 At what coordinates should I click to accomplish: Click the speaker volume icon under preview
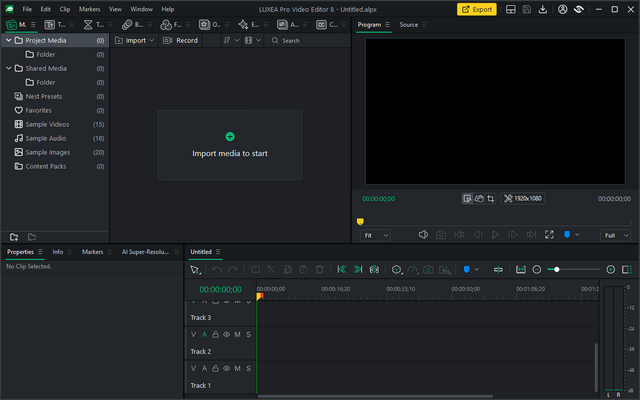[423, 235]
